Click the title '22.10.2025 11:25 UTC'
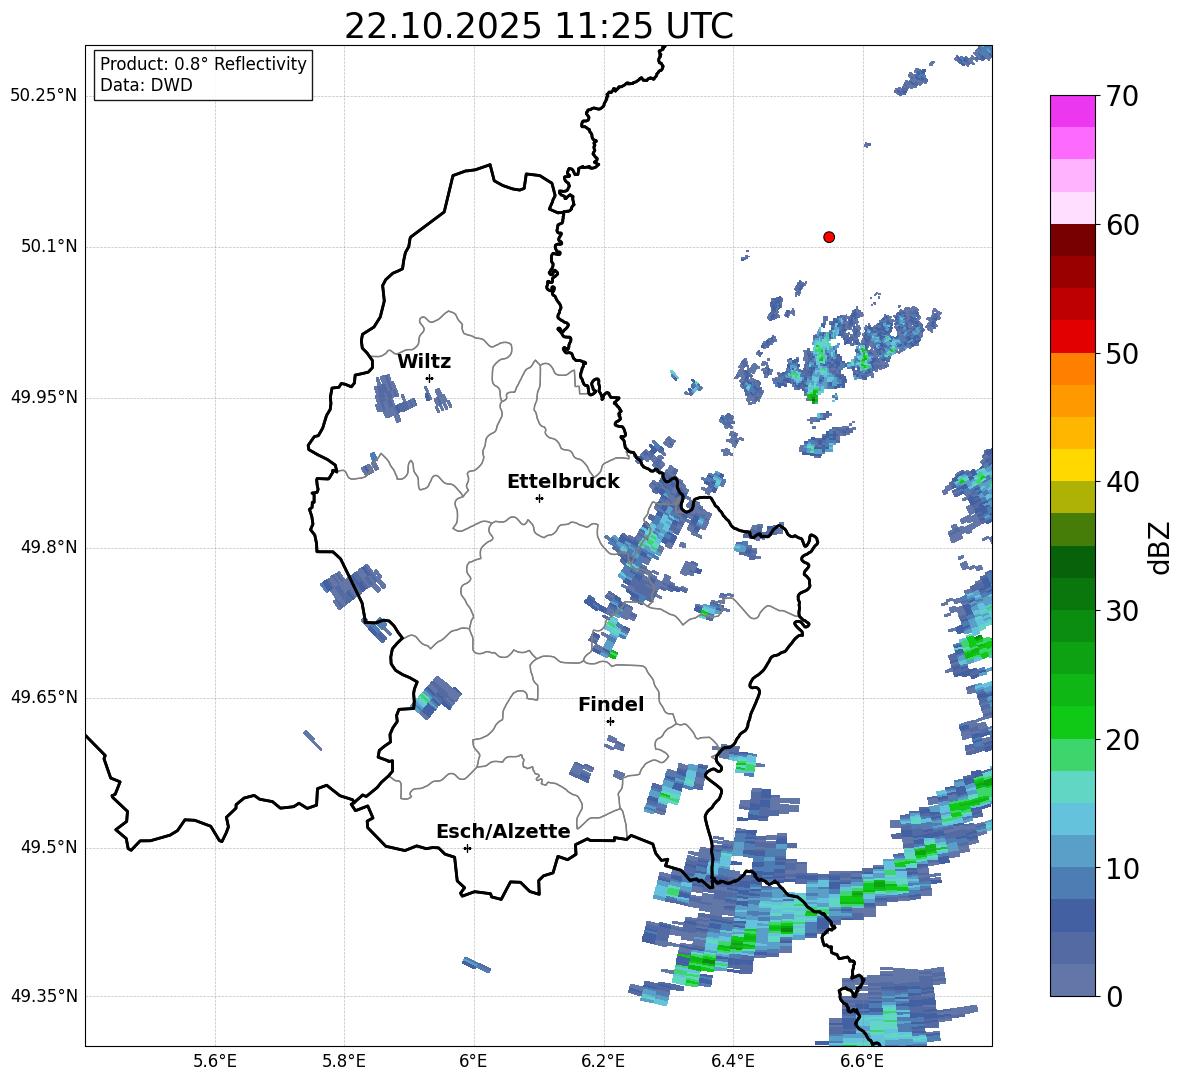 538,26
